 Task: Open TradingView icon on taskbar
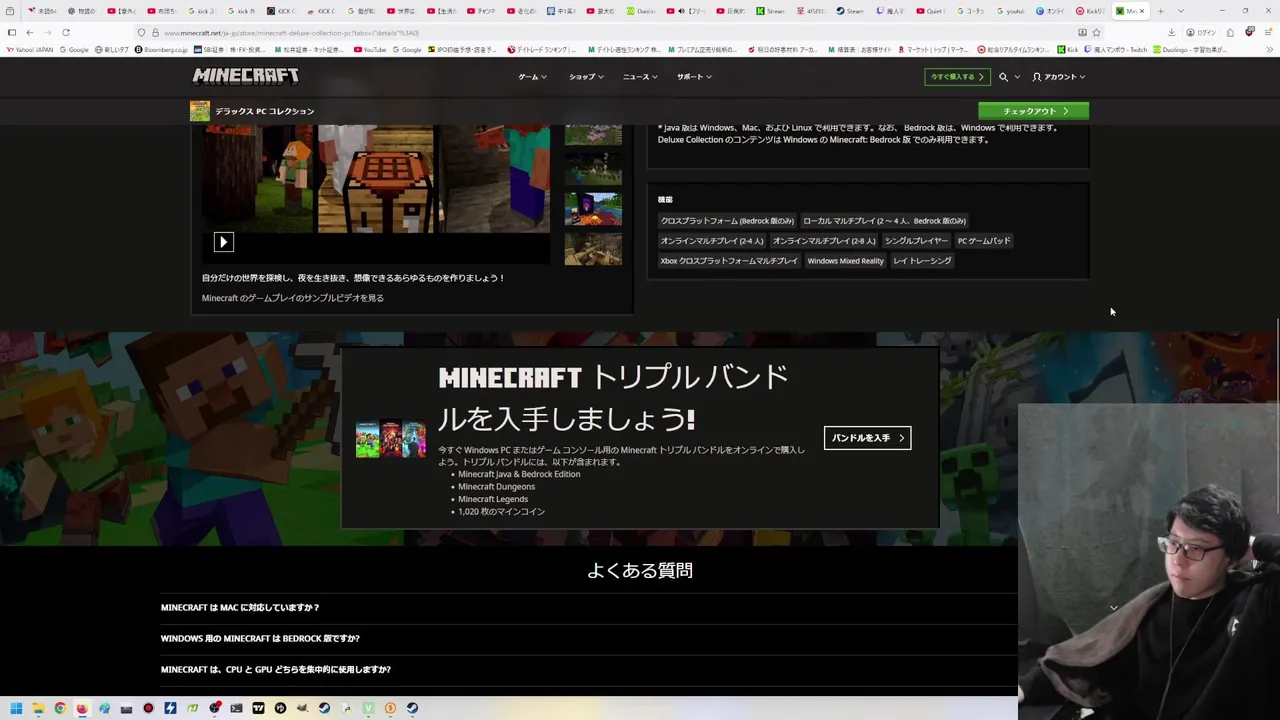pos(258,708)
